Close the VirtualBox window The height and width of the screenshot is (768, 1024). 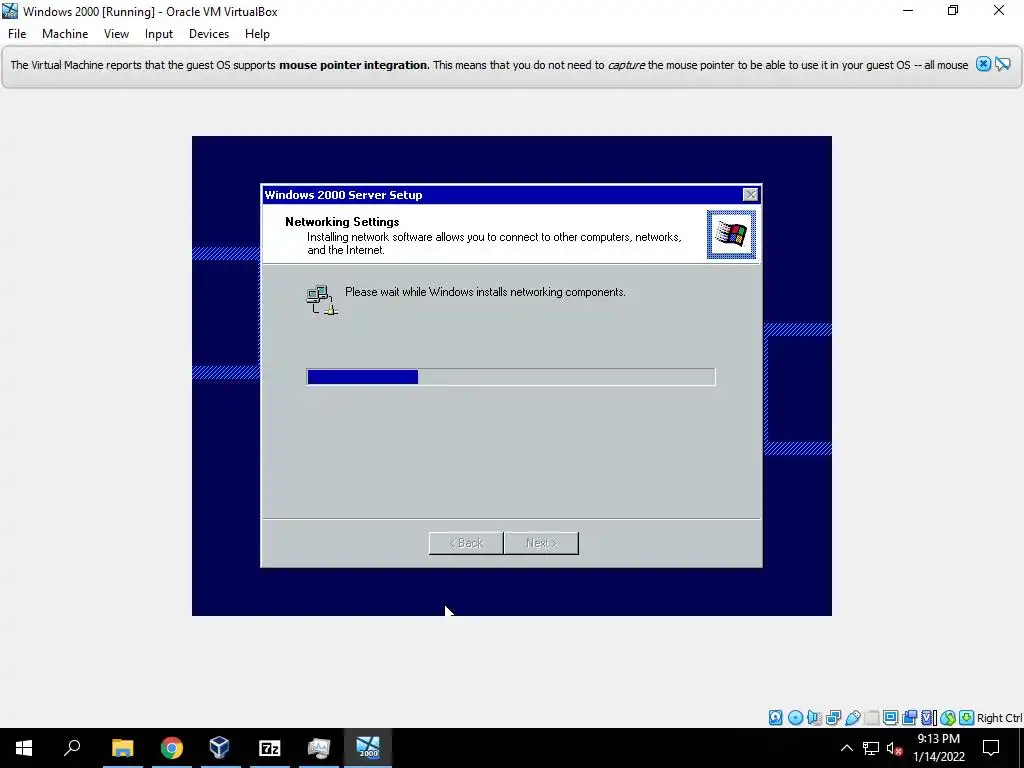[x=999, y=10]
